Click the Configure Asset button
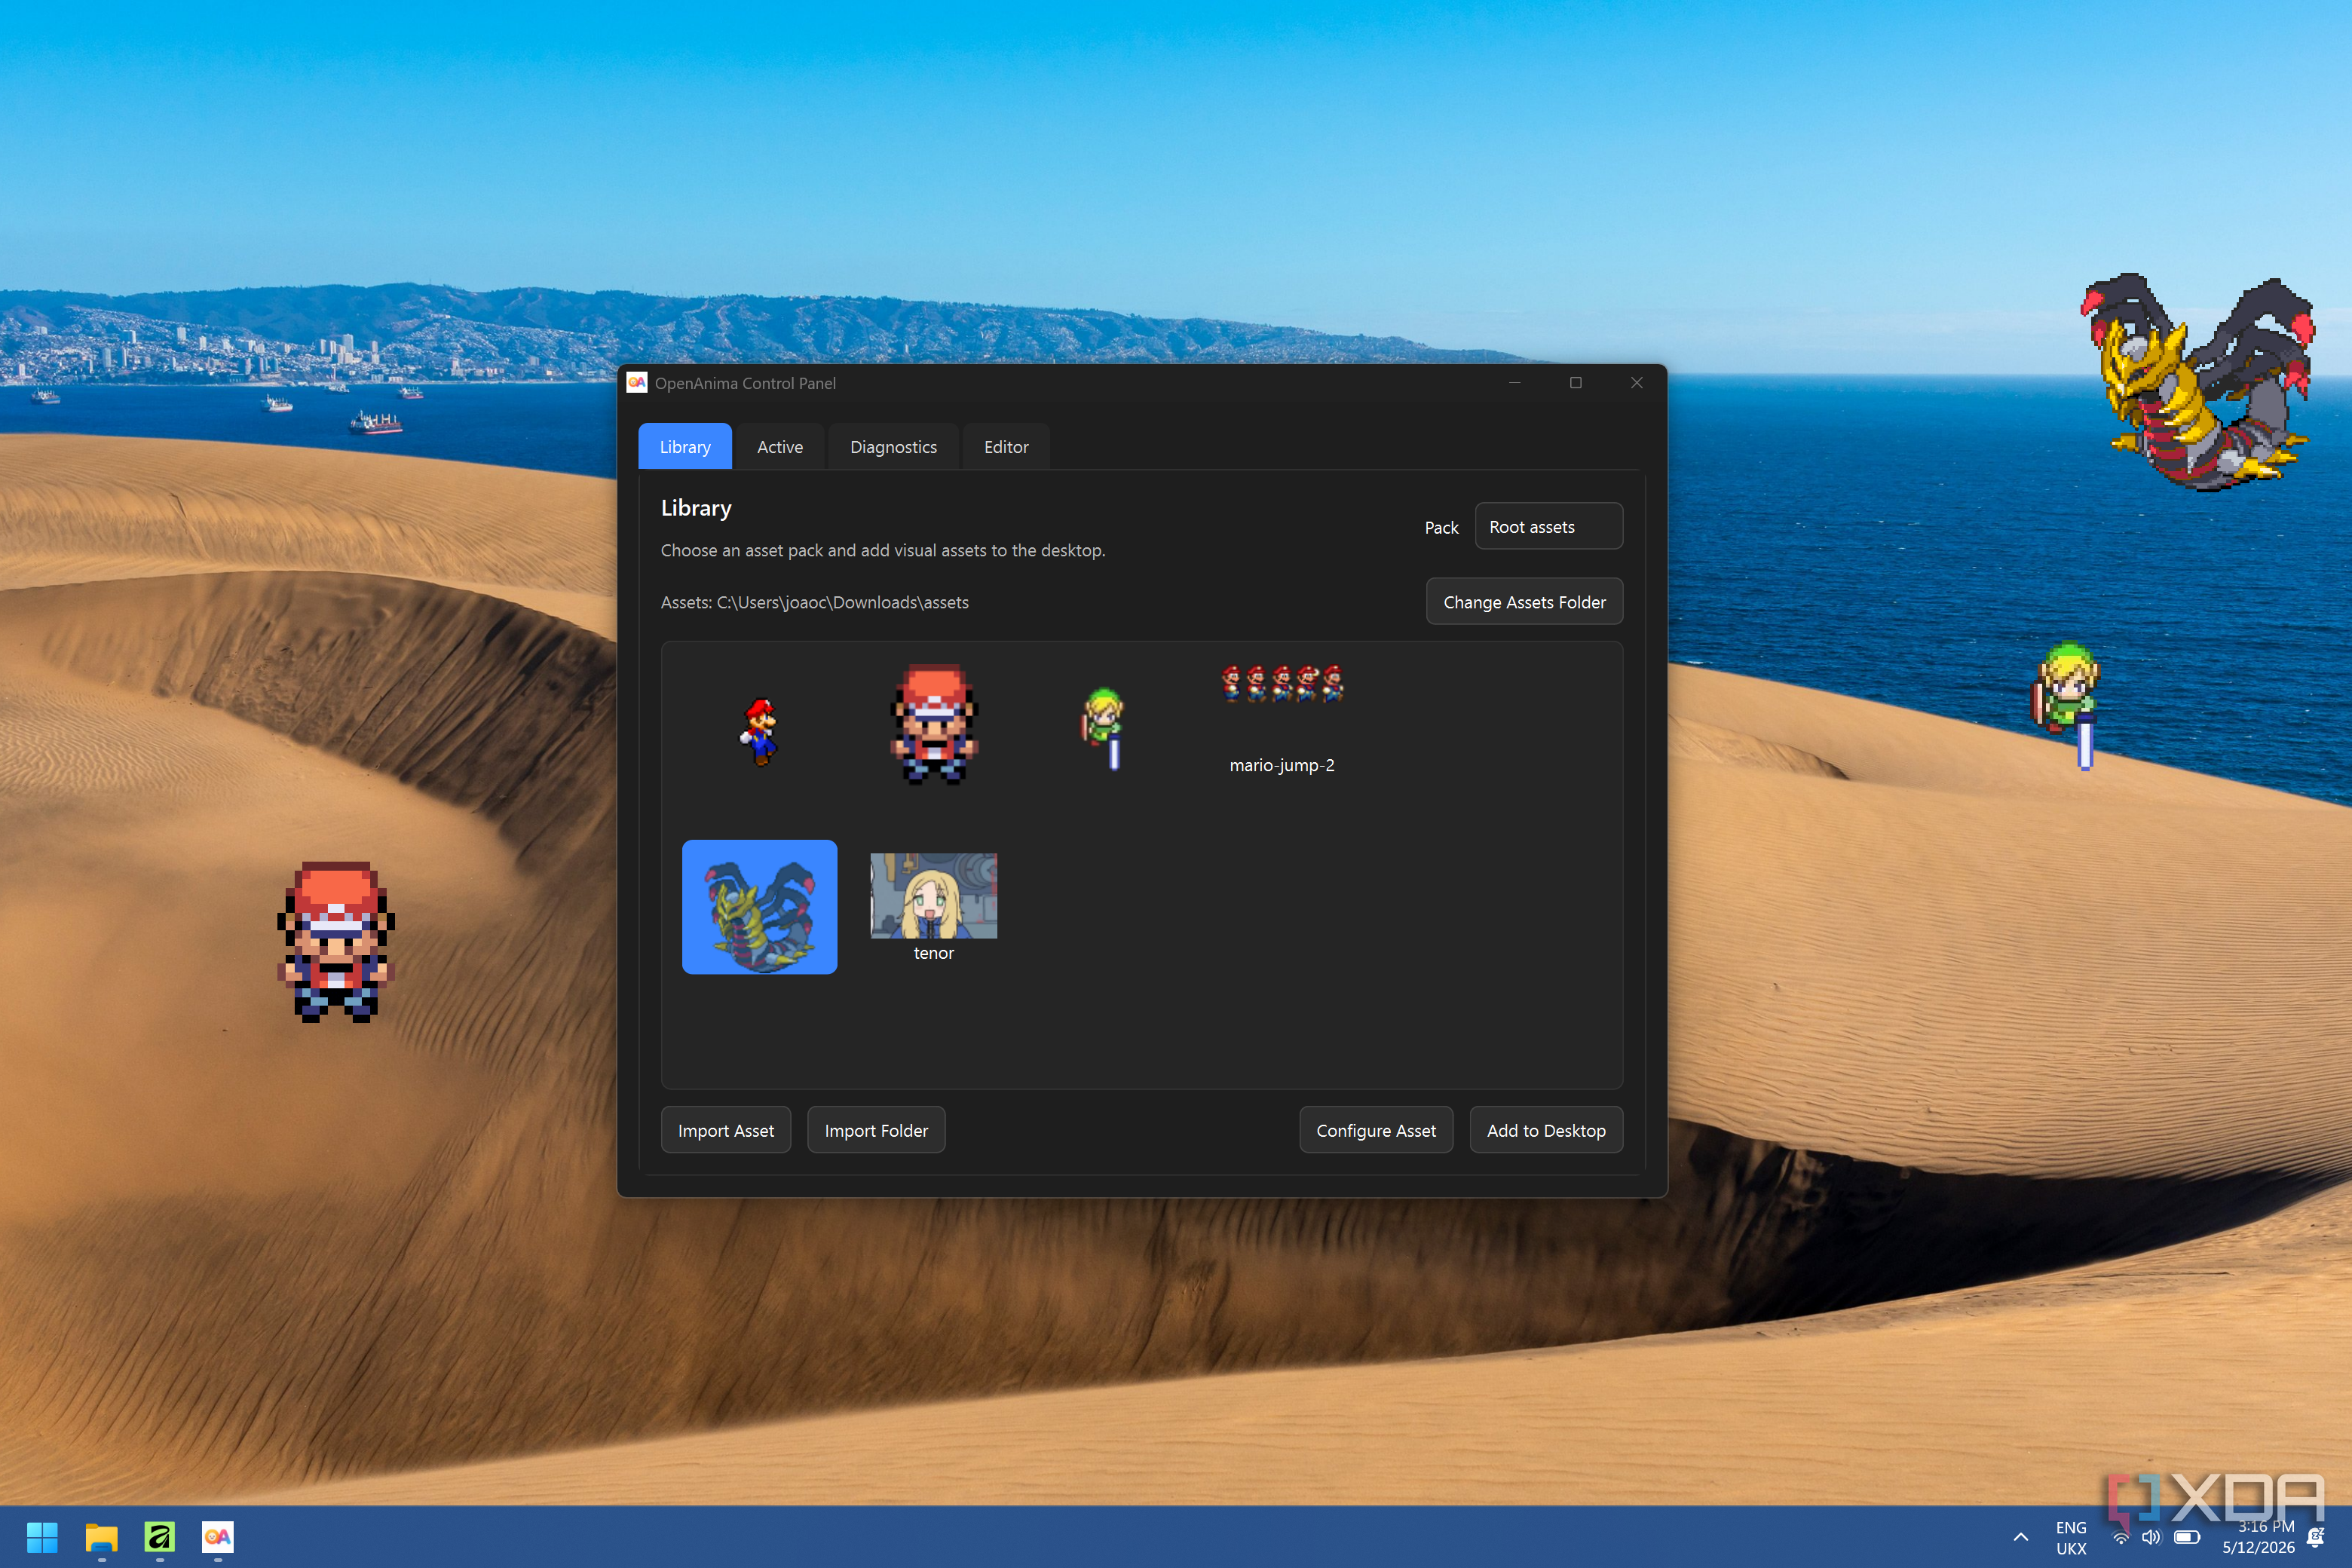The height and width of the screenshot is (1568, 2352). [1376, 1130]
